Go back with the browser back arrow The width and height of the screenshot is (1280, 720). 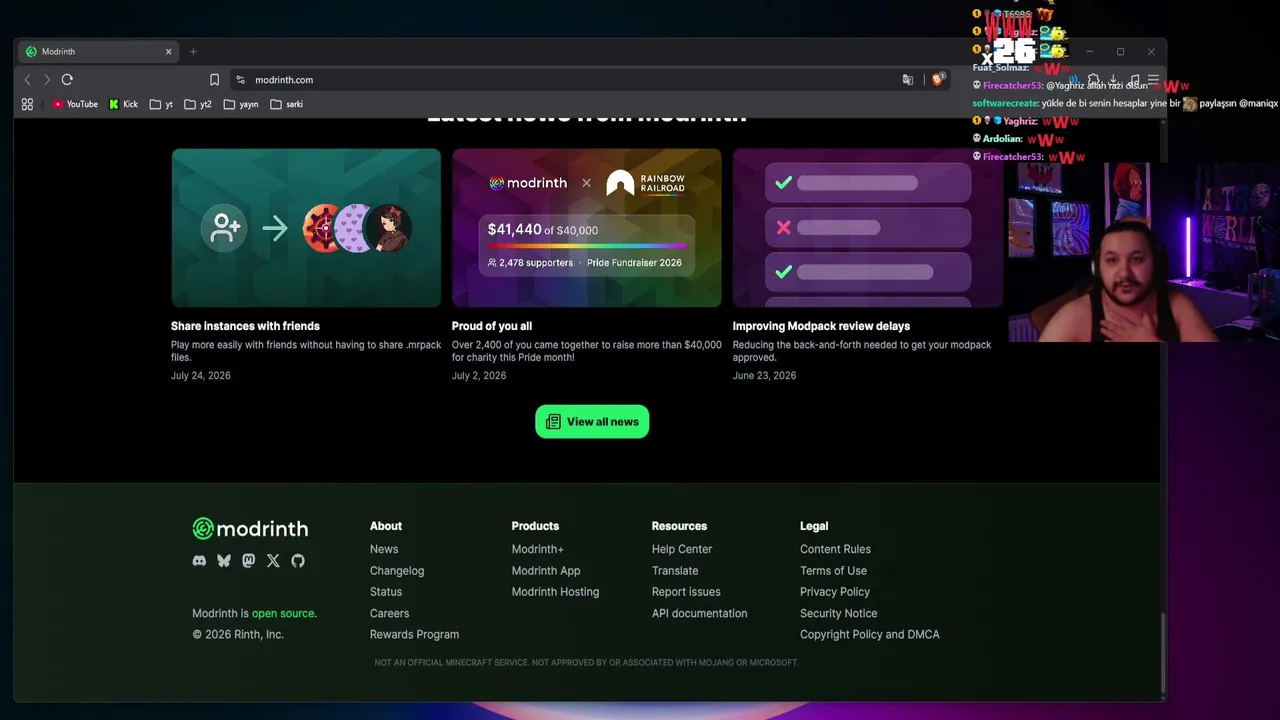(x=27, y=80)
